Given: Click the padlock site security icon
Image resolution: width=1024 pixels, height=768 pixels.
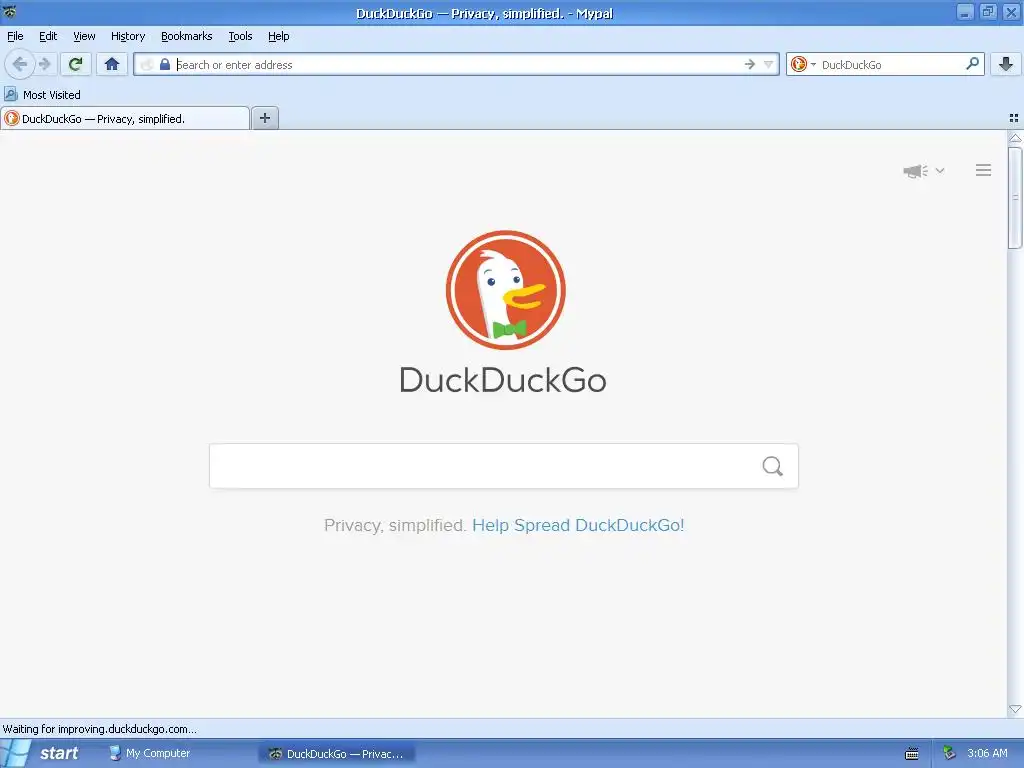Looking at the screenshot, I should point(165,64).
